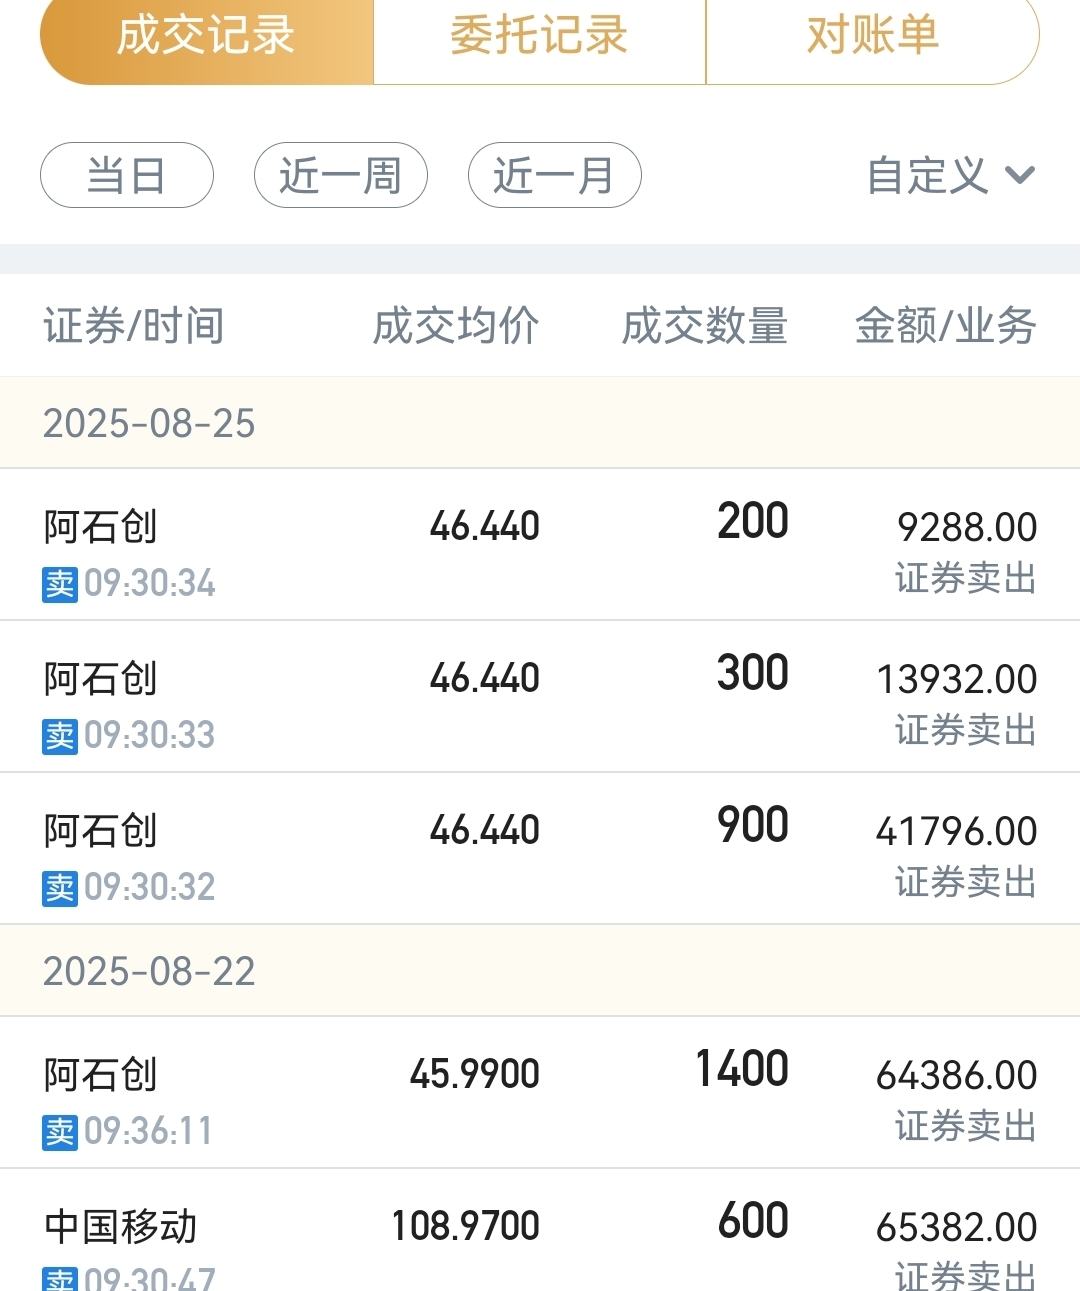Tap the sell badge at 09:30:34
1080x1291 pixels.
60,584
